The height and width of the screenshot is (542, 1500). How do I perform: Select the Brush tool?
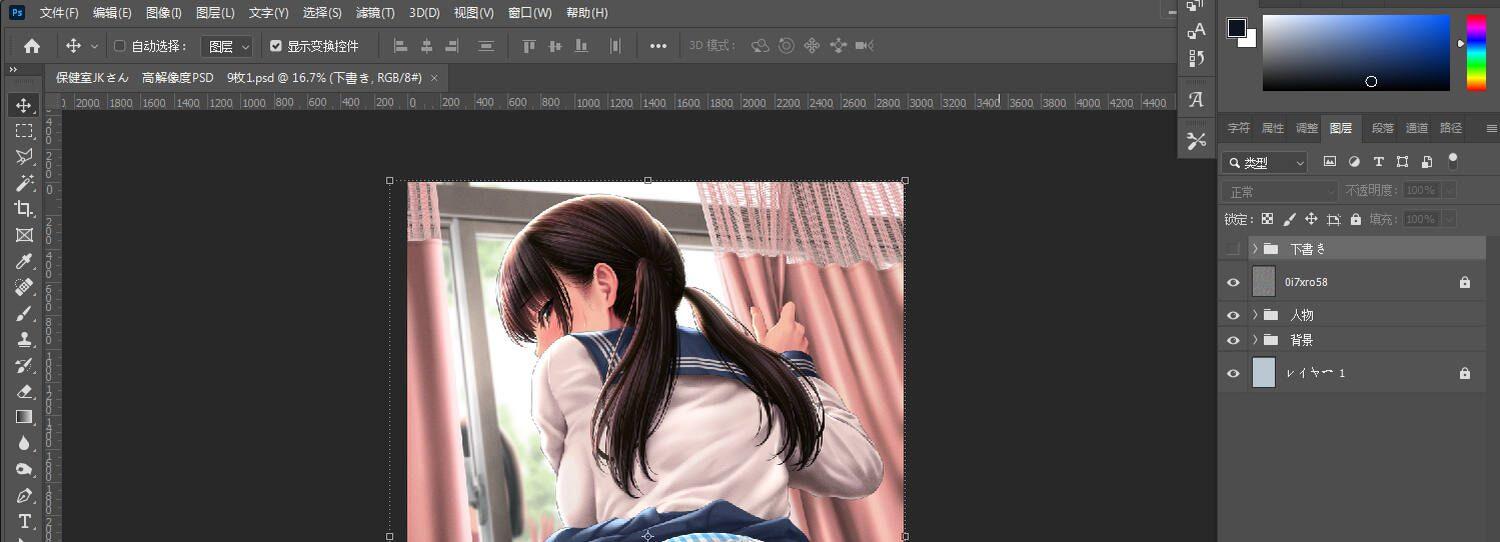click(24, 313)
